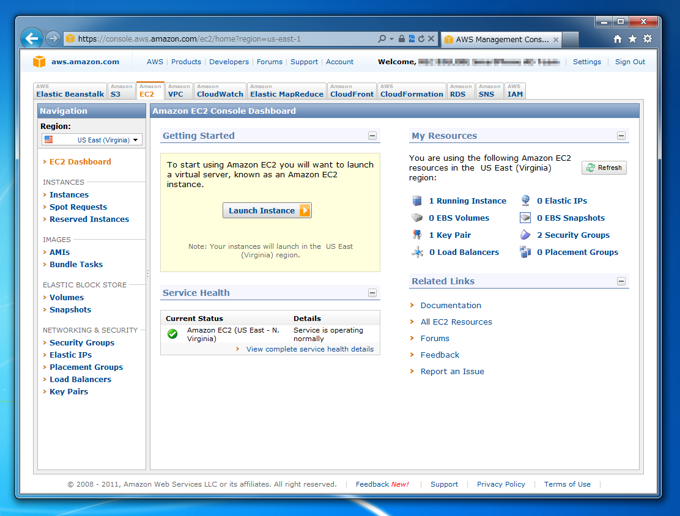Click the search magnifier in address bar

pos(382,39)
